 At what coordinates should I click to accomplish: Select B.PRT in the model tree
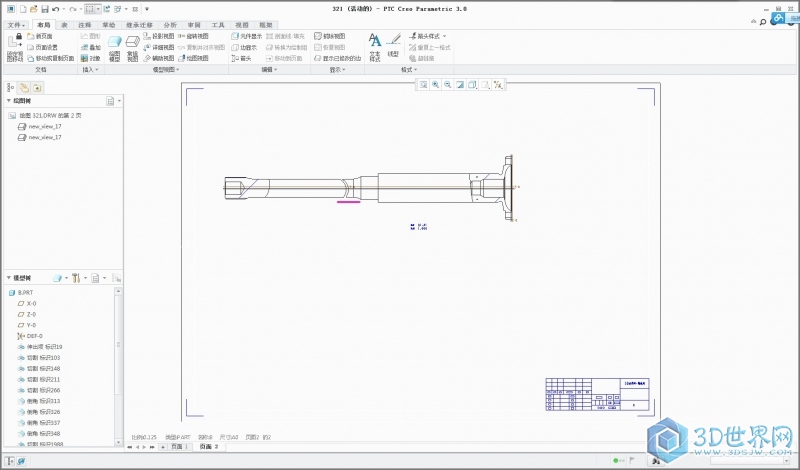21,292
